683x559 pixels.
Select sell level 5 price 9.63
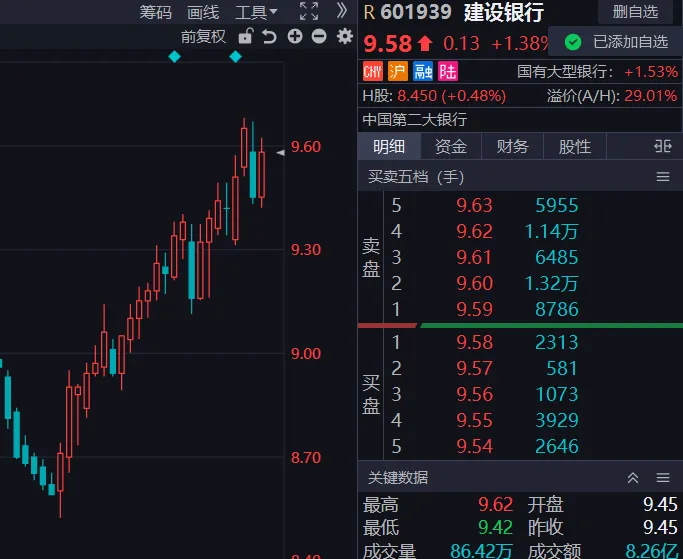coord(474,205)
